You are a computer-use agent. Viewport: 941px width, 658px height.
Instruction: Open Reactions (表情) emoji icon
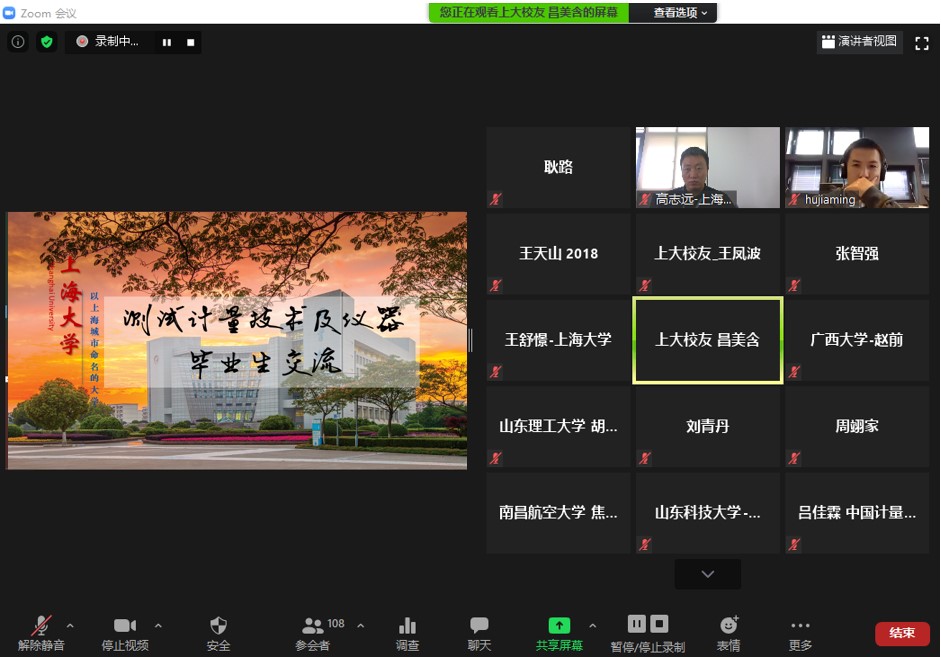pos(728,626)
